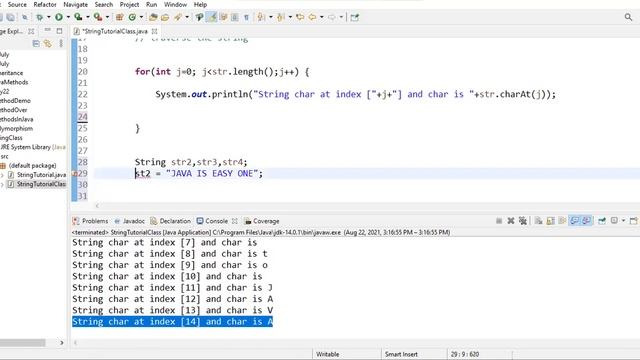Toggle Scroll Lock in console toolbar
The width and height of the screenshot is (640, 360).
click(x=551, y=221)
